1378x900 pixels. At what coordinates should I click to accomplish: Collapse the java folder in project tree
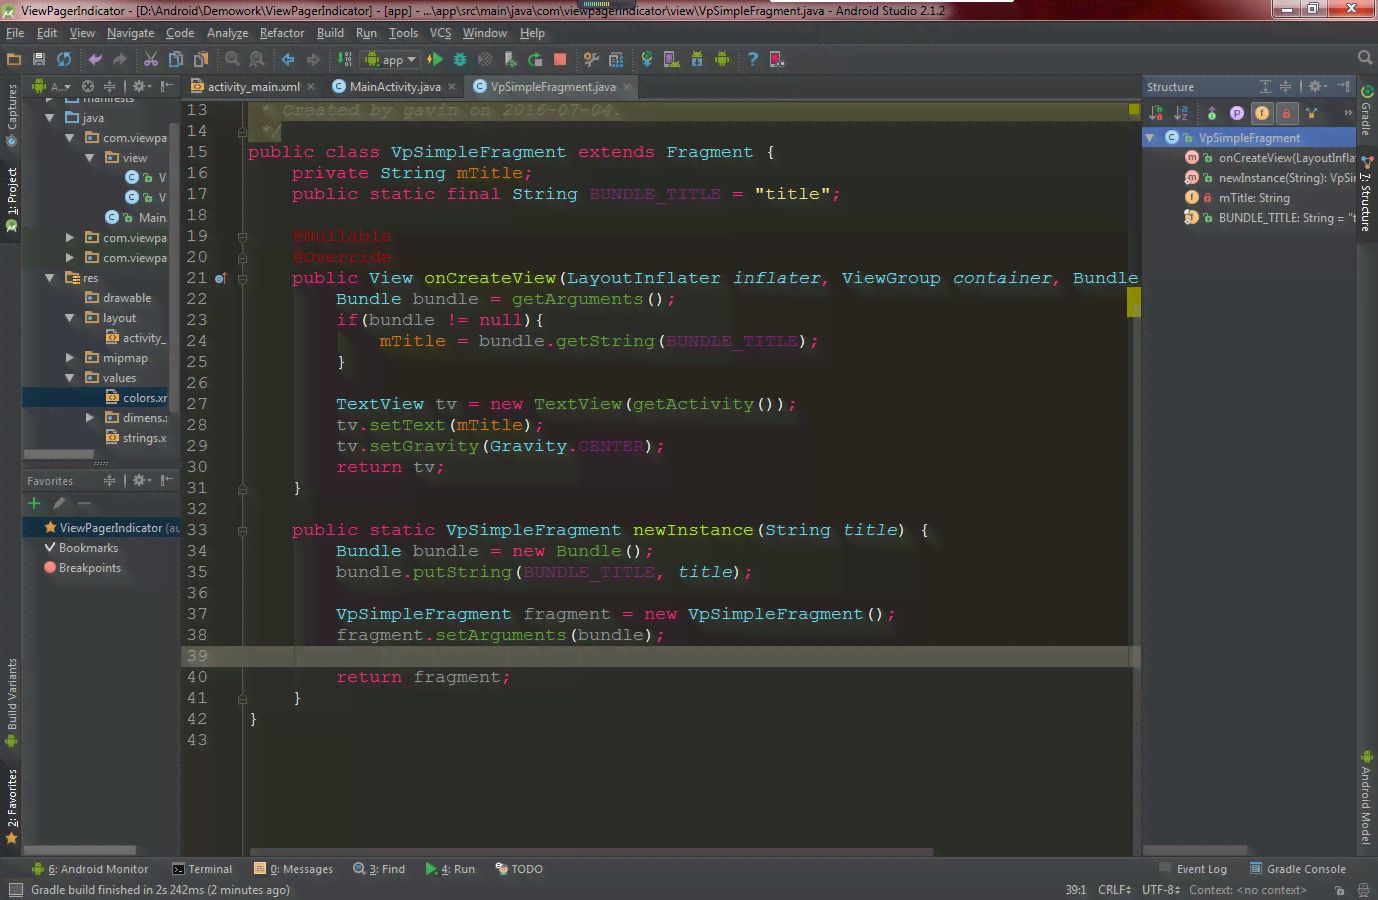[x=50, y=118]
